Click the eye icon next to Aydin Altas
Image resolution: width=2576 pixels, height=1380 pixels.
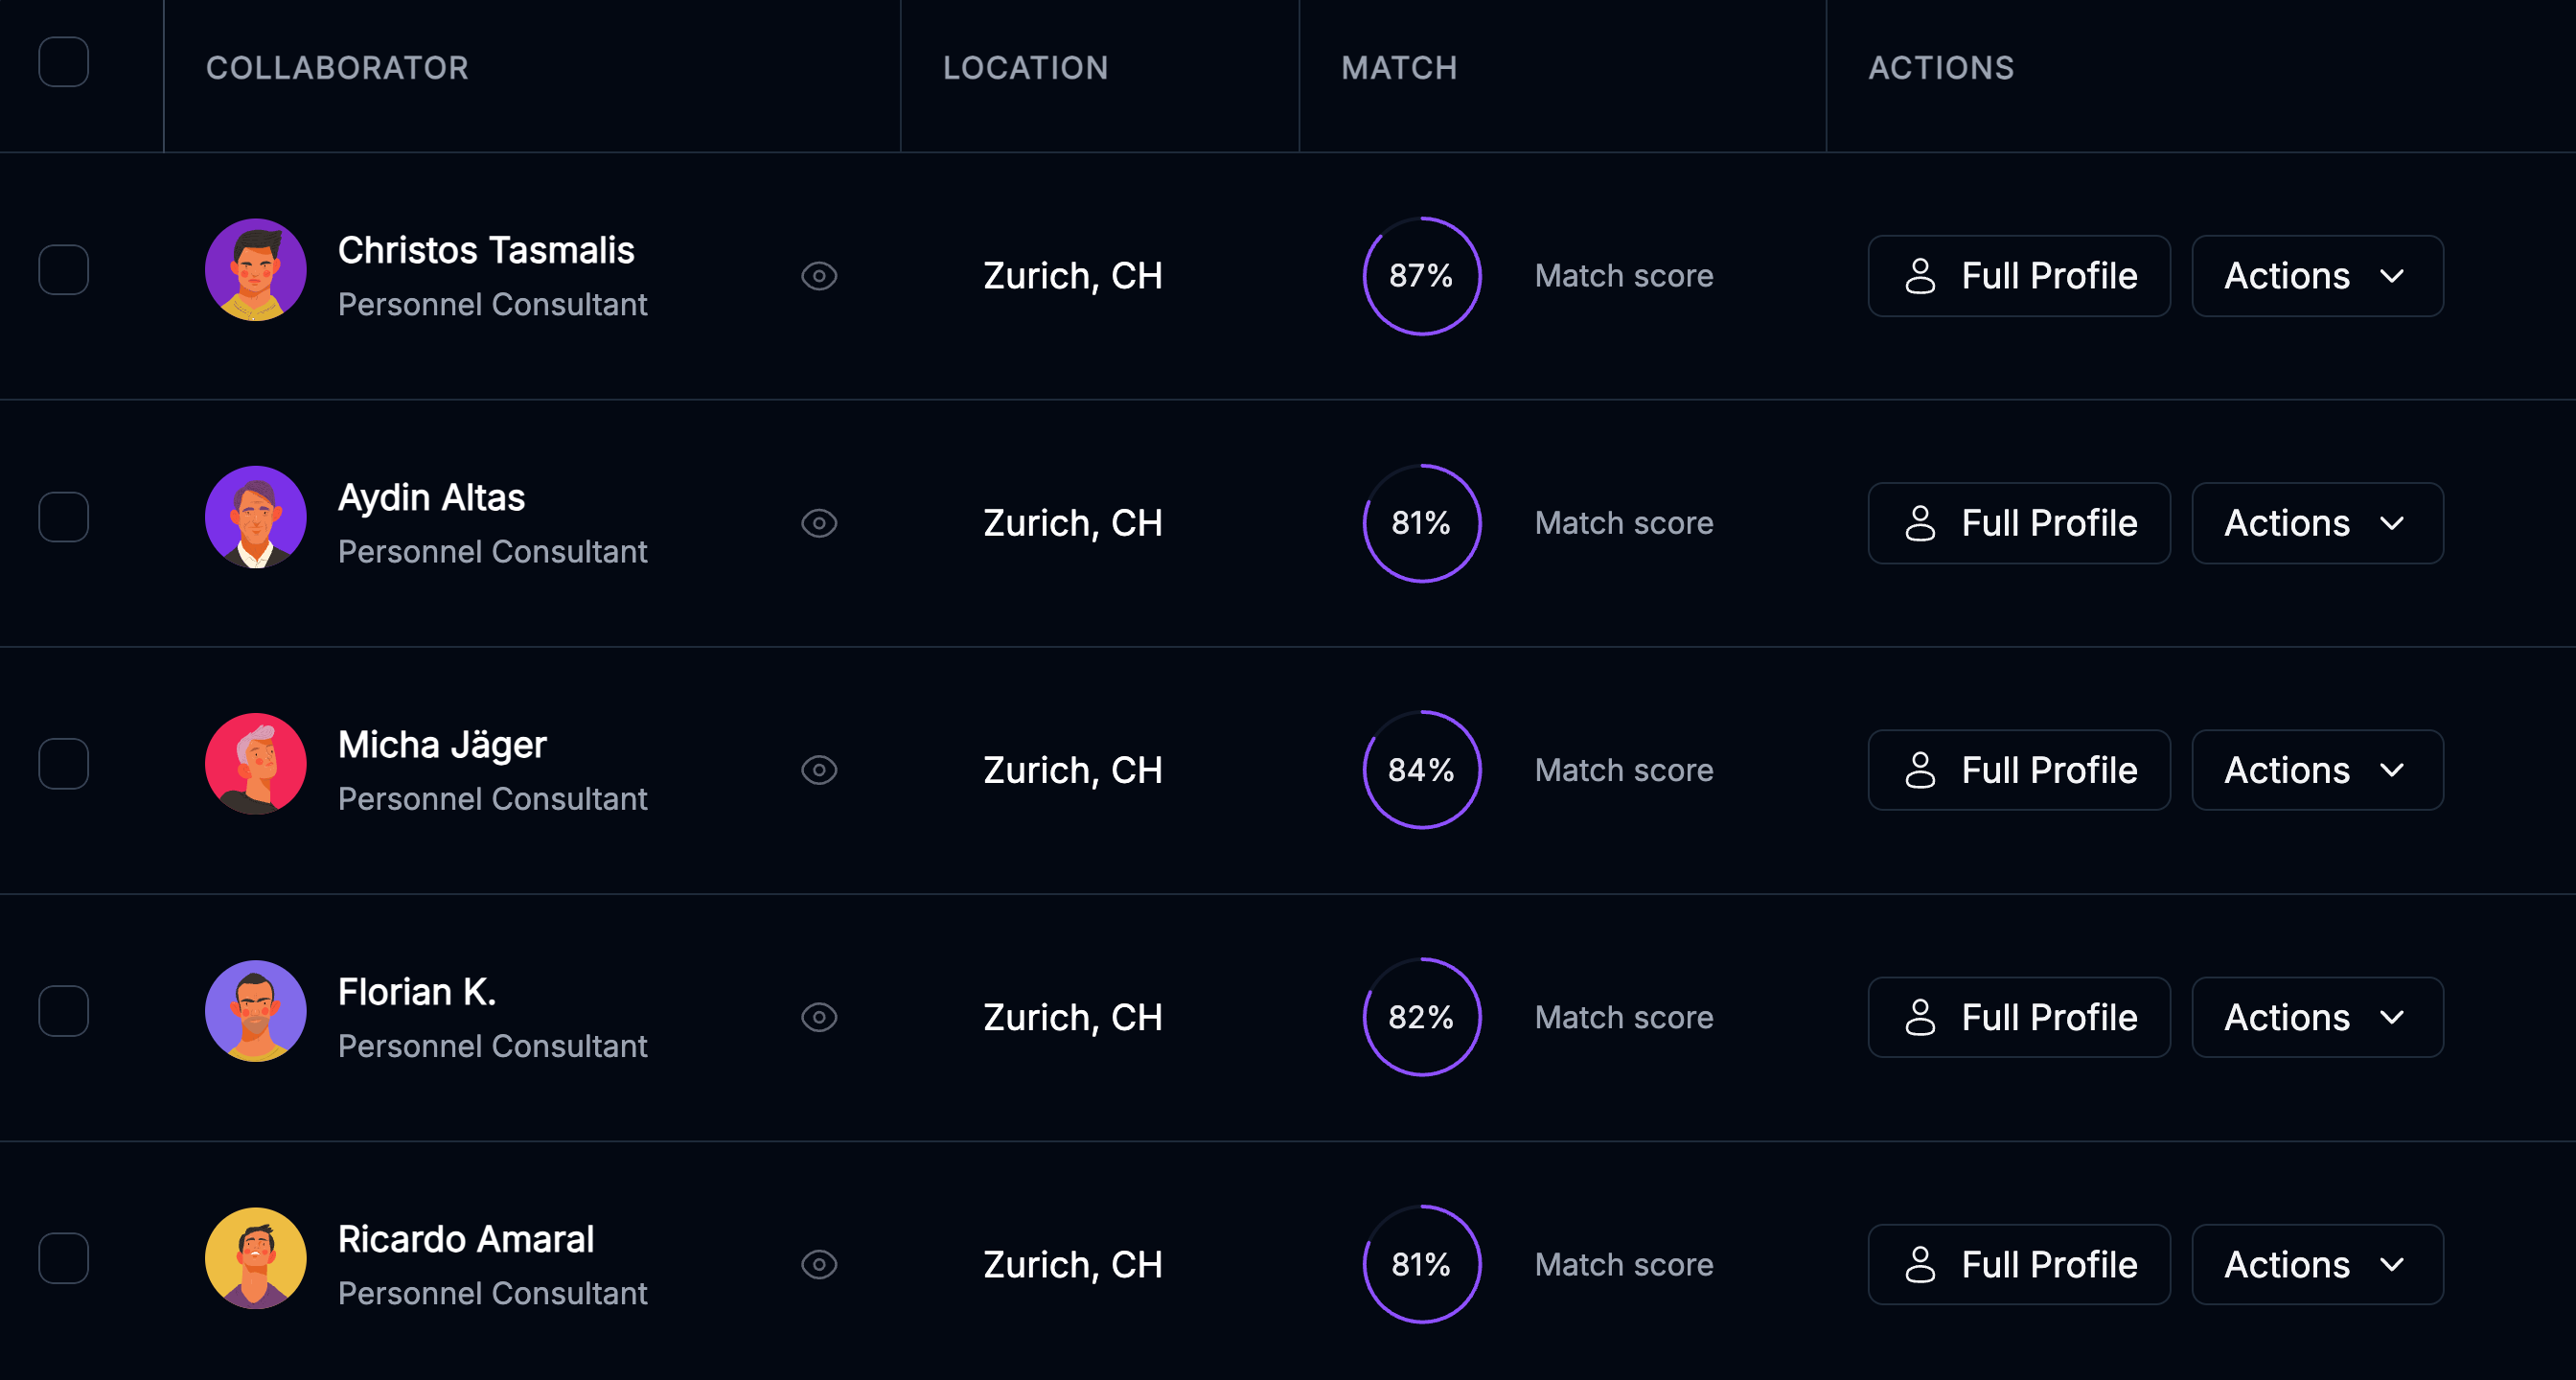coord(819,523)
